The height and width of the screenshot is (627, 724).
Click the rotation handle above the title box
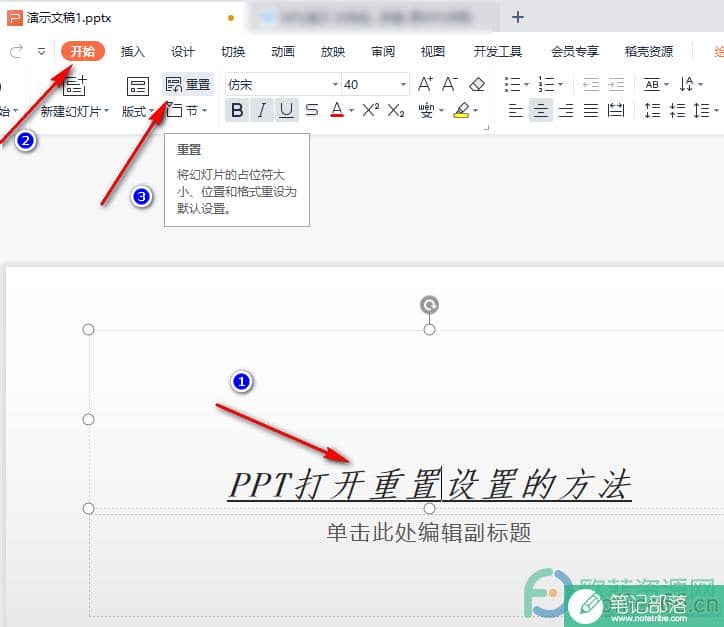(x=429, y=305)
